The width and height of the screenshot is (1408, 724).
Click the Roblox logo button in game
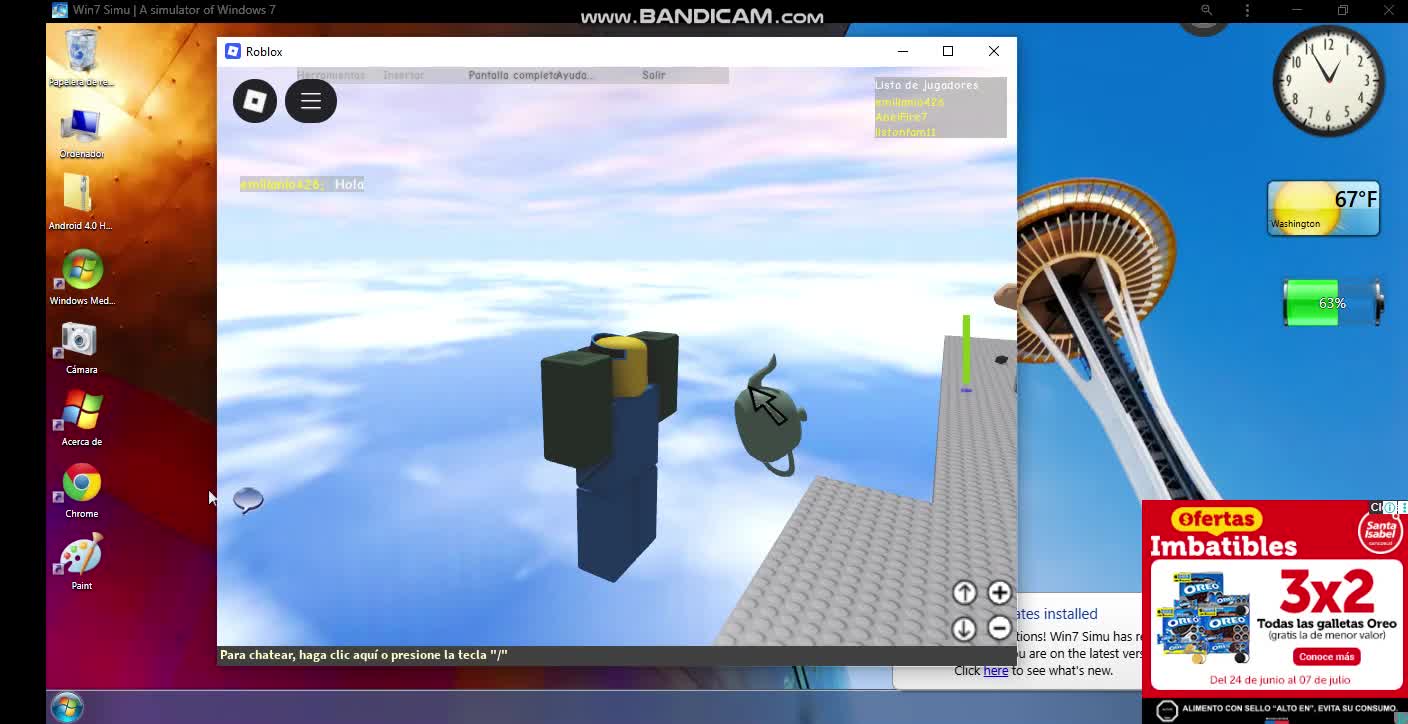pyautogui.click(x=255, y=101)
